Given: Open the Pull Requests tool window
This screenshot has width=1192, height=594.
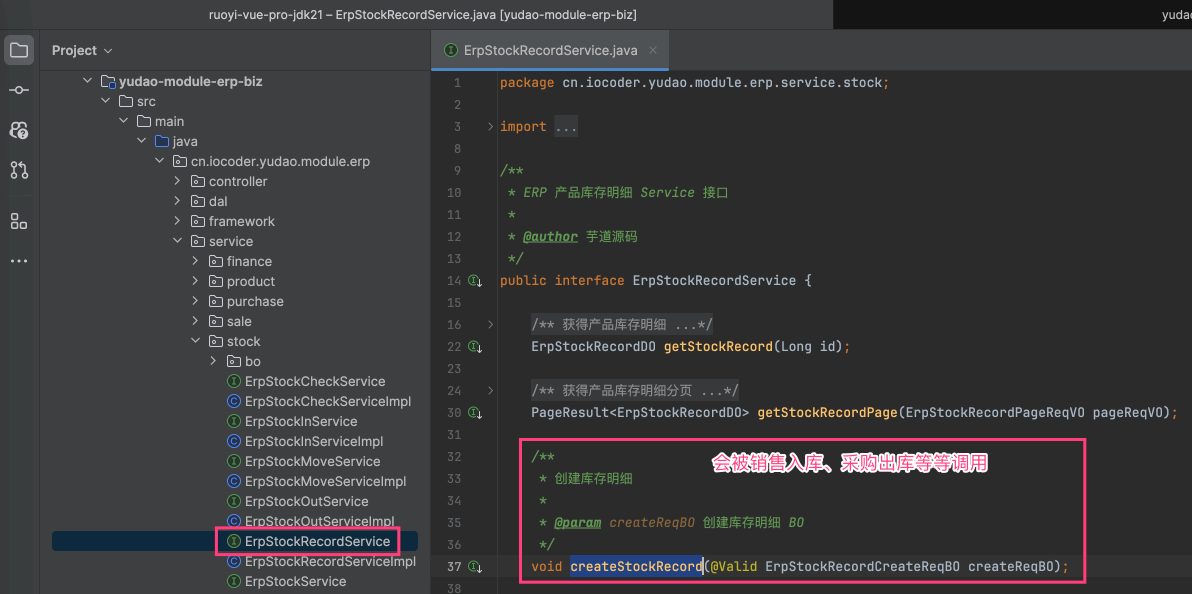Looking at the screenshot, I should point(19,170).
